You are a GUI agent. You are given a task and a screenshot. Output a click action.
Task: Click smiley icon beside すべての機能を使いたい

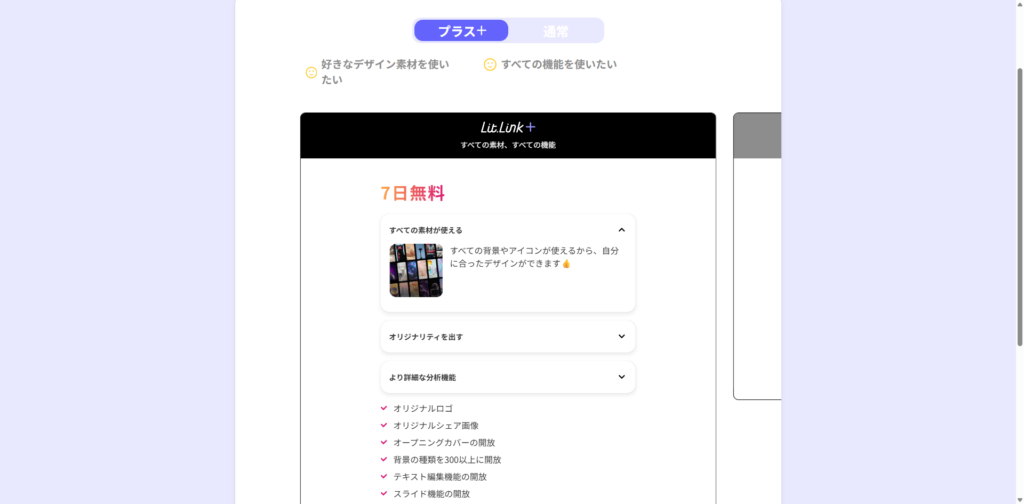(490, 64)
